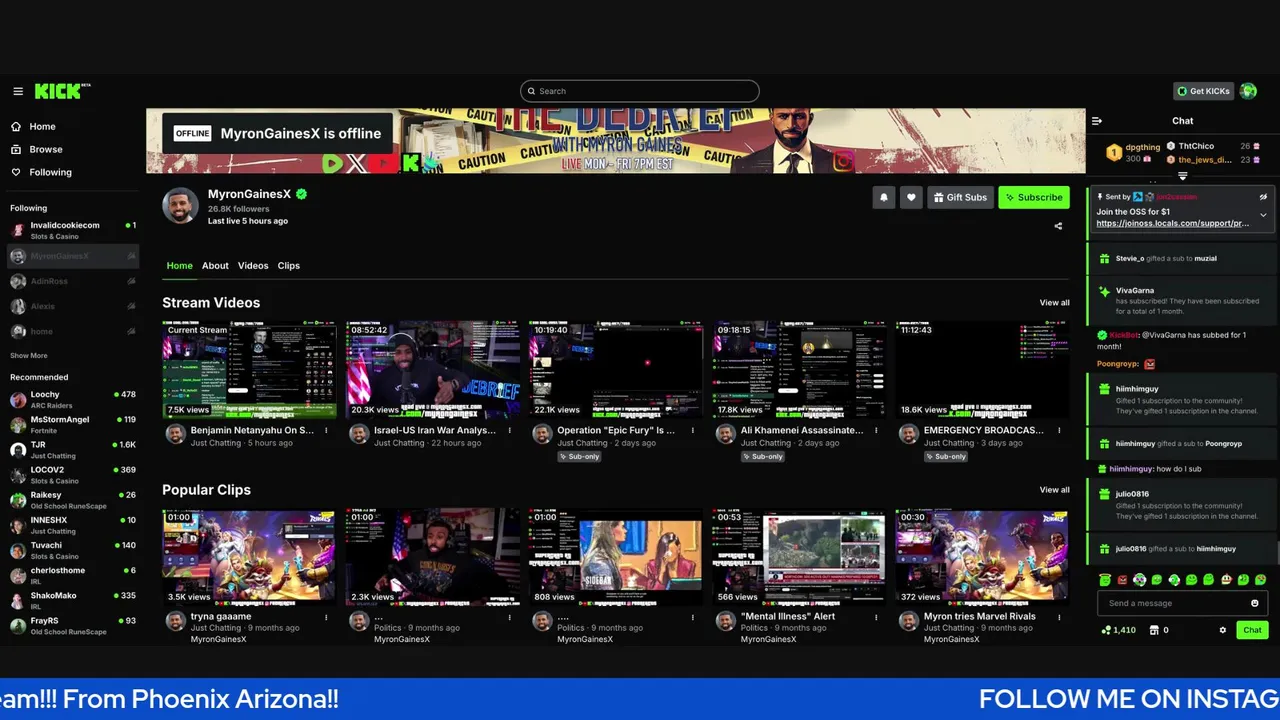Open options for Ali Khamenei video
The width and height of the screenshot is (1280, 720).
[876, 431]
